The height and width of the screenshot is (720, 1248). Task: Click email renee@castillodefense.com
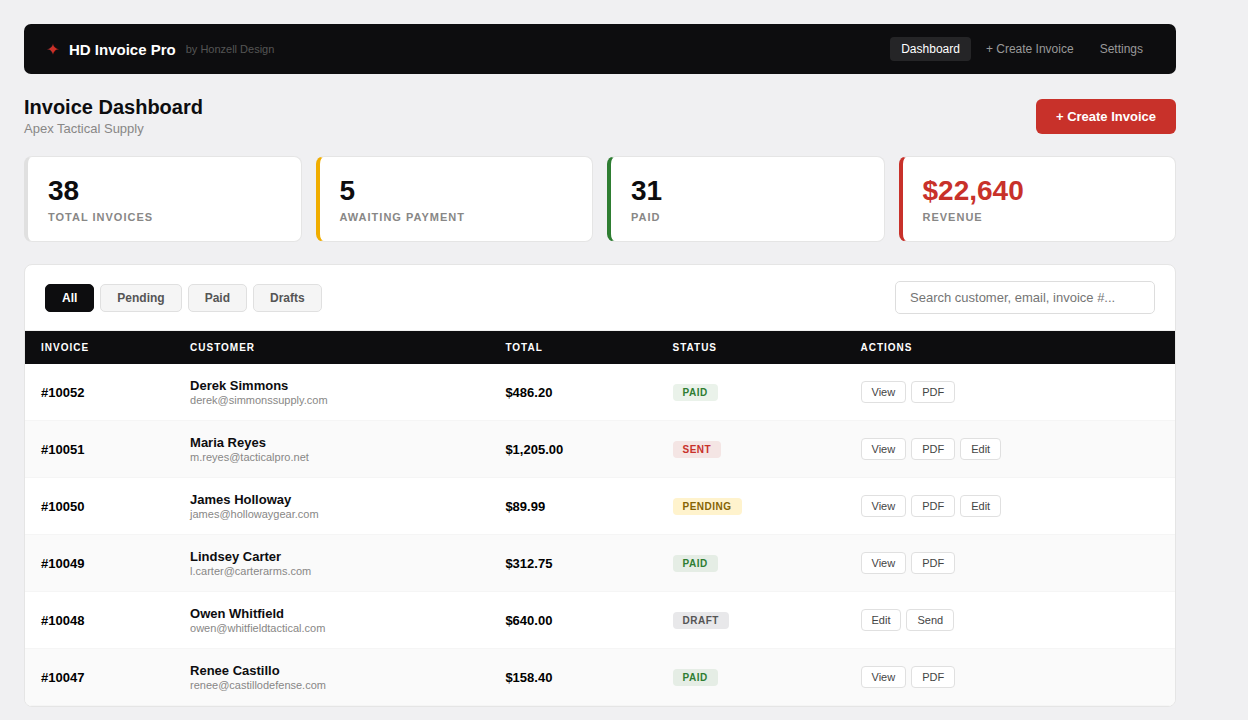point(258,685)
